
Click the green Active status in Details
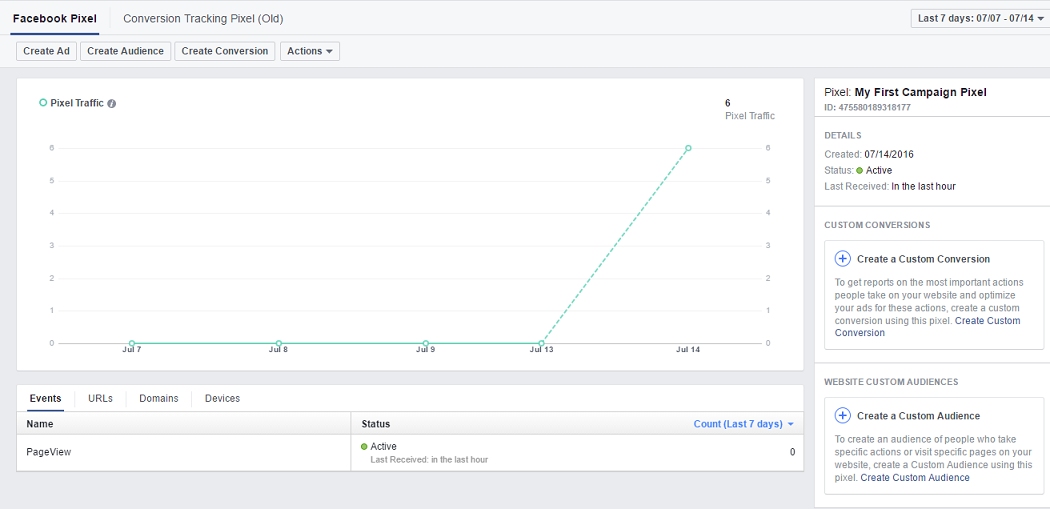874,170
